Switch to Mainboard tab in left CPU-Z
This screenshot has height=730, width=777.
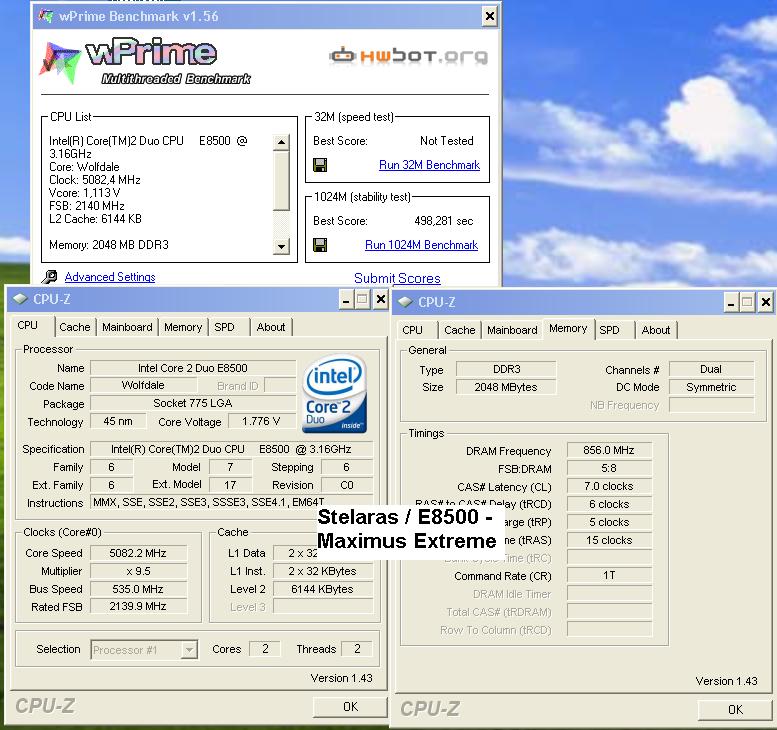point(127,327)
